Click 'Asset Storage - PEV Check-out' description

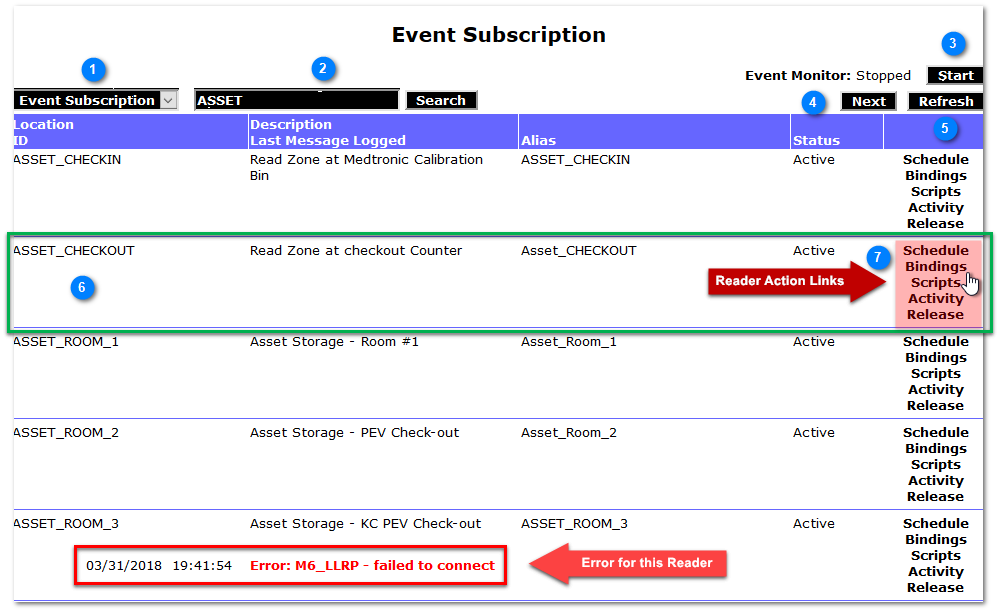click(354, 433)
